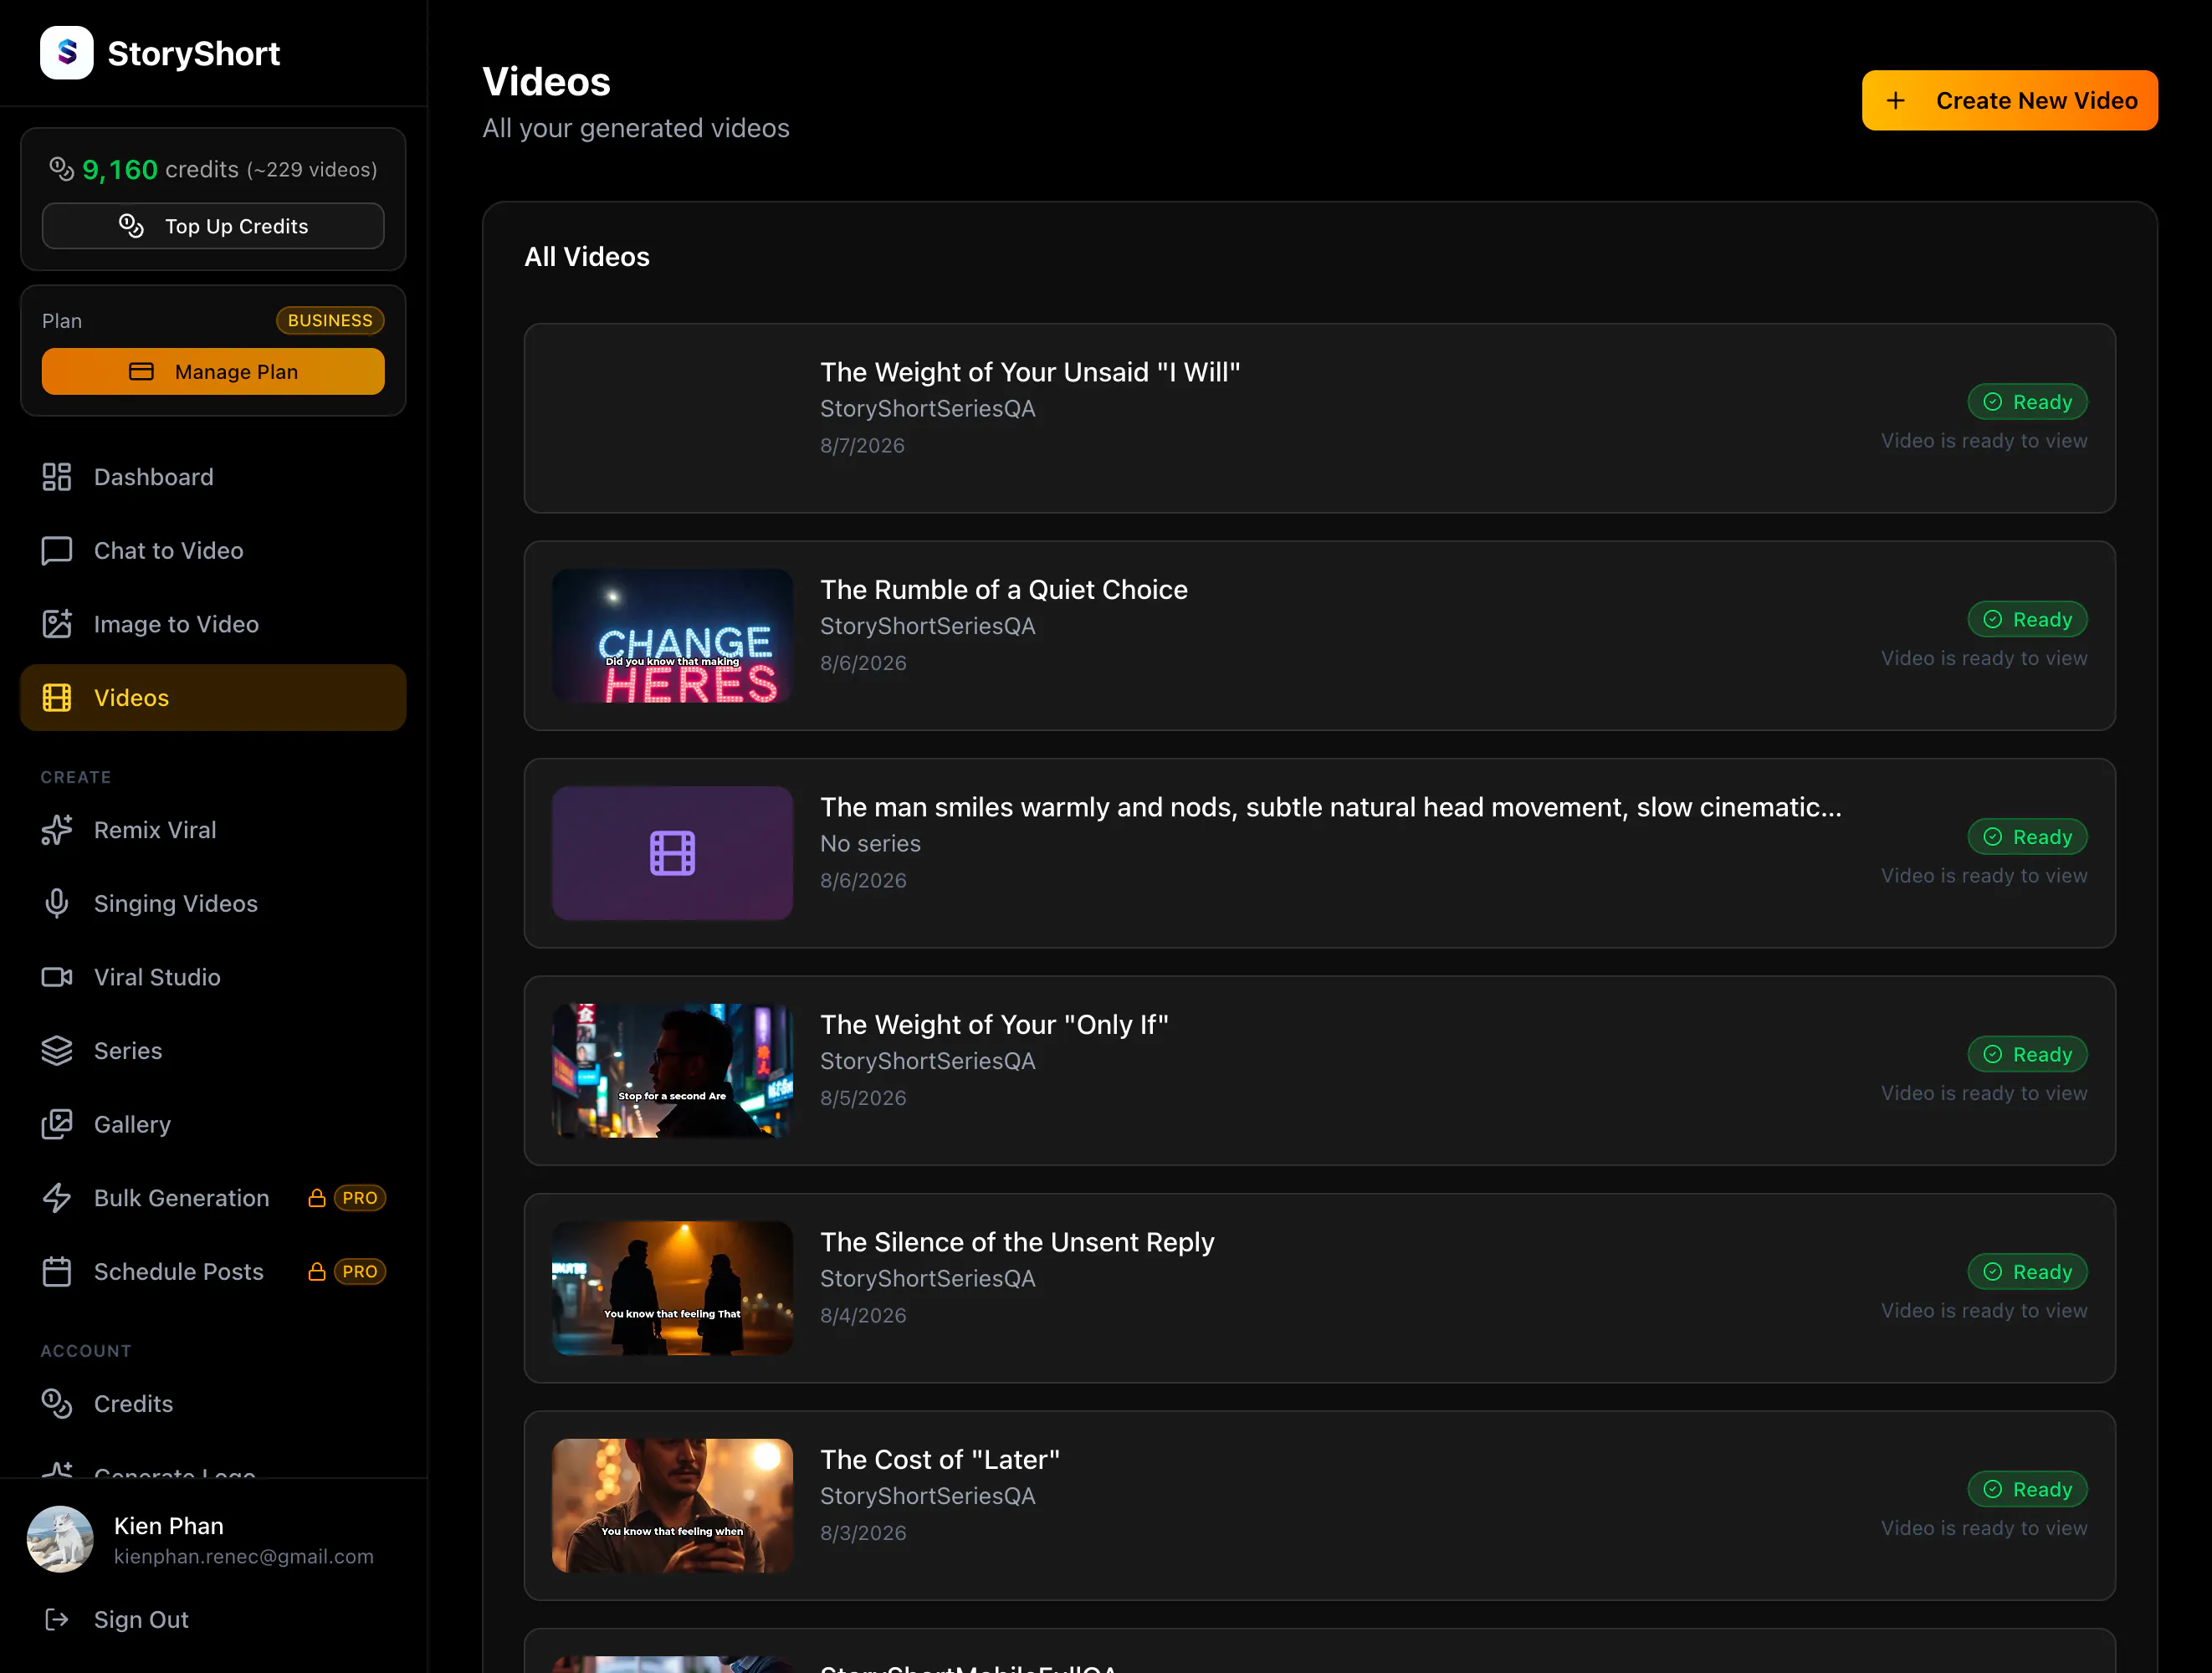This screenshot has height=1673, width=2212.
Task: Click the Chat to Video speech bubble icon
Action: point(57,551)
